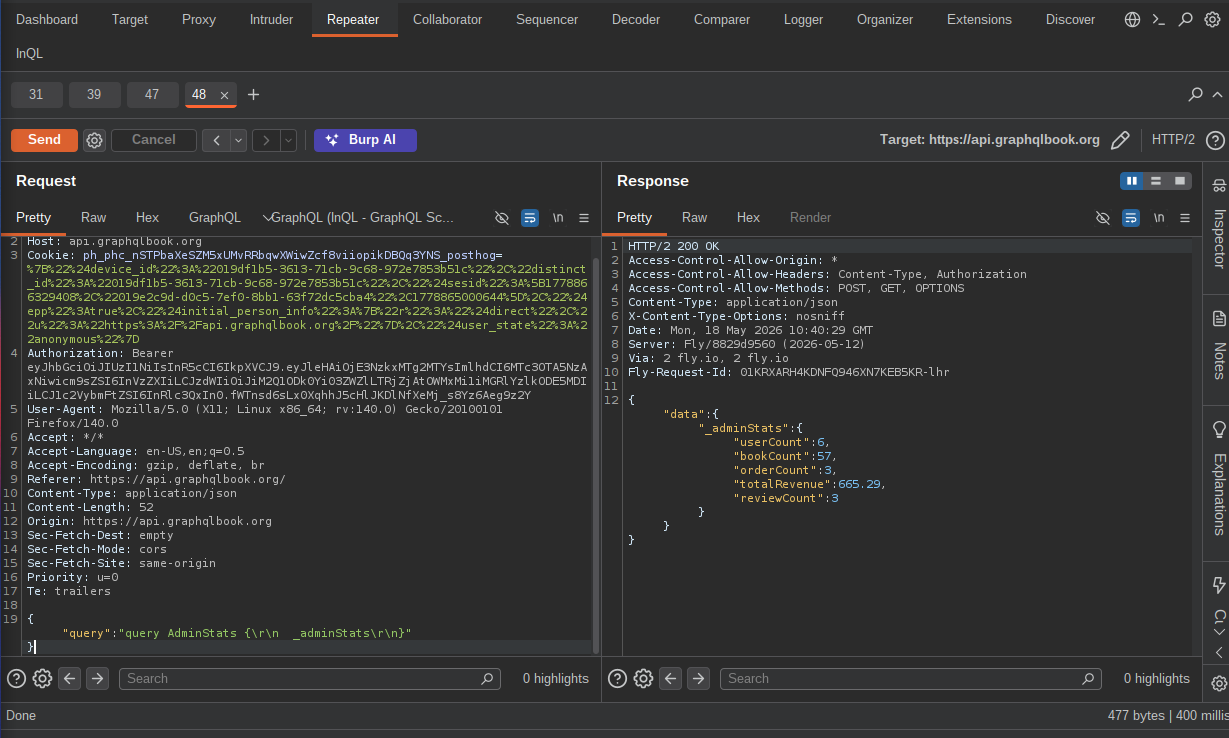Select Raw tab in Request panel
This screenshot has width=1229, height=738.
(93, 217)
